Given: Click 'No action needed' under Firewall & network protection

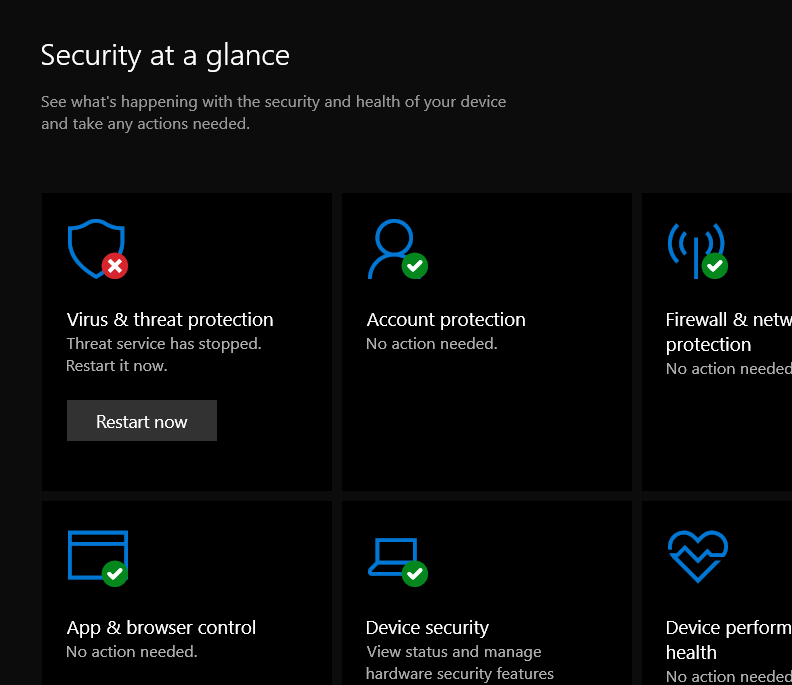Looking at the screenshot, I should click(x=729, y=369).
